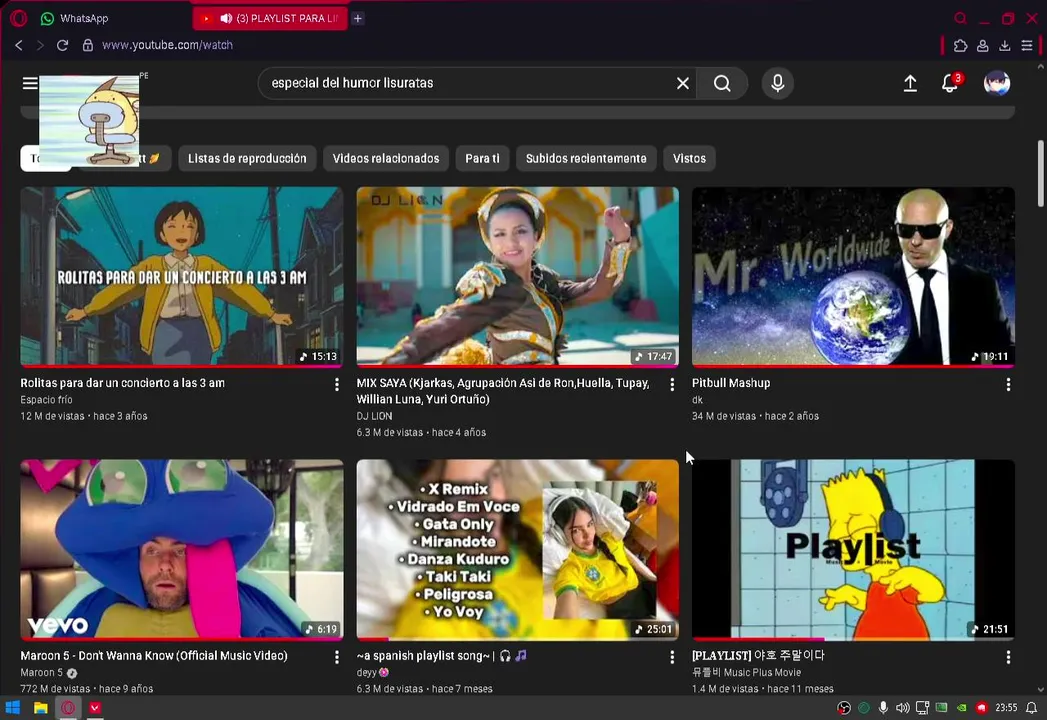
Task: Select the Vistos filter chip
Action: coord(689,158)
